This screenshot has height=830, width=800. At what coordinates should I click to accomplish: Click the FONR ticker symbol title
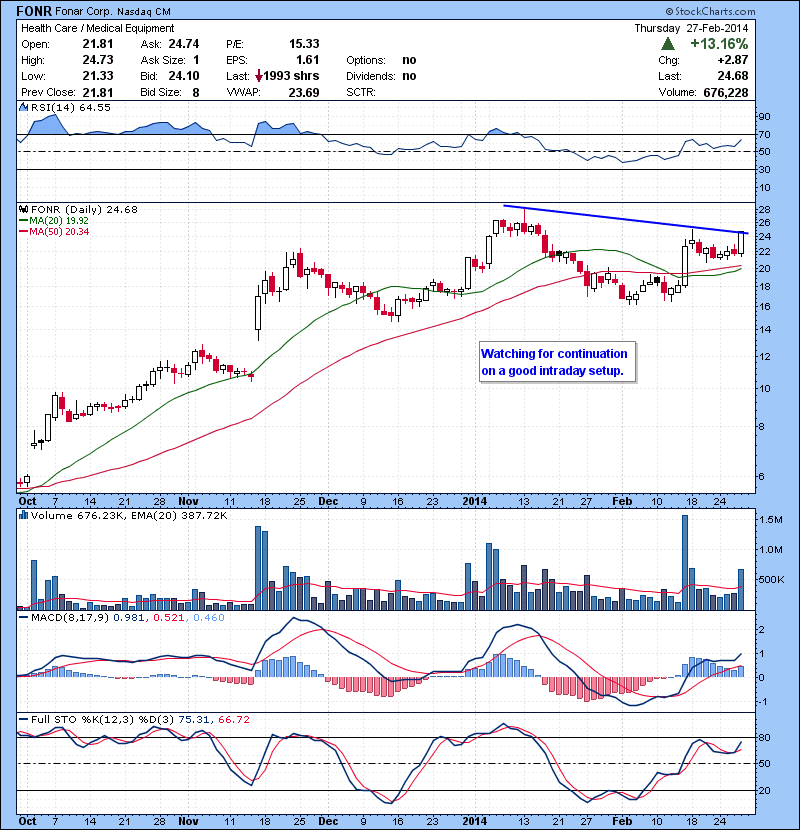click(34, 11)
